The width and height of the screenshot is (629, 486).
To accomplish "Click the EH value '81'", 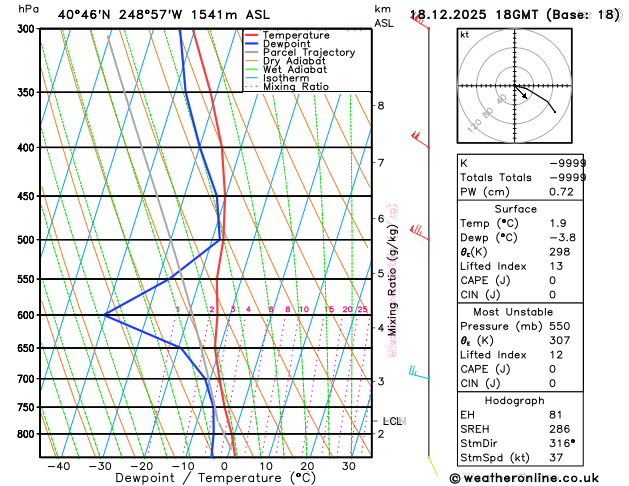I will click(x=556, y=415).
